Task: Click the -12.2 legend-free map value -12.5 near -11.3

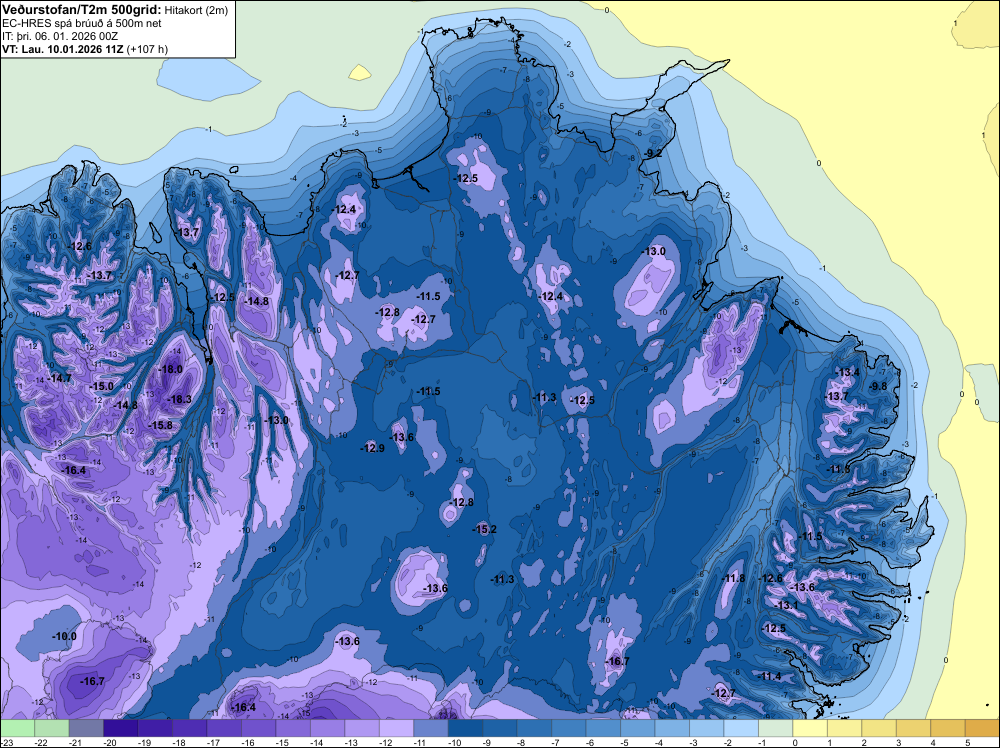Action: click(582, 400)
